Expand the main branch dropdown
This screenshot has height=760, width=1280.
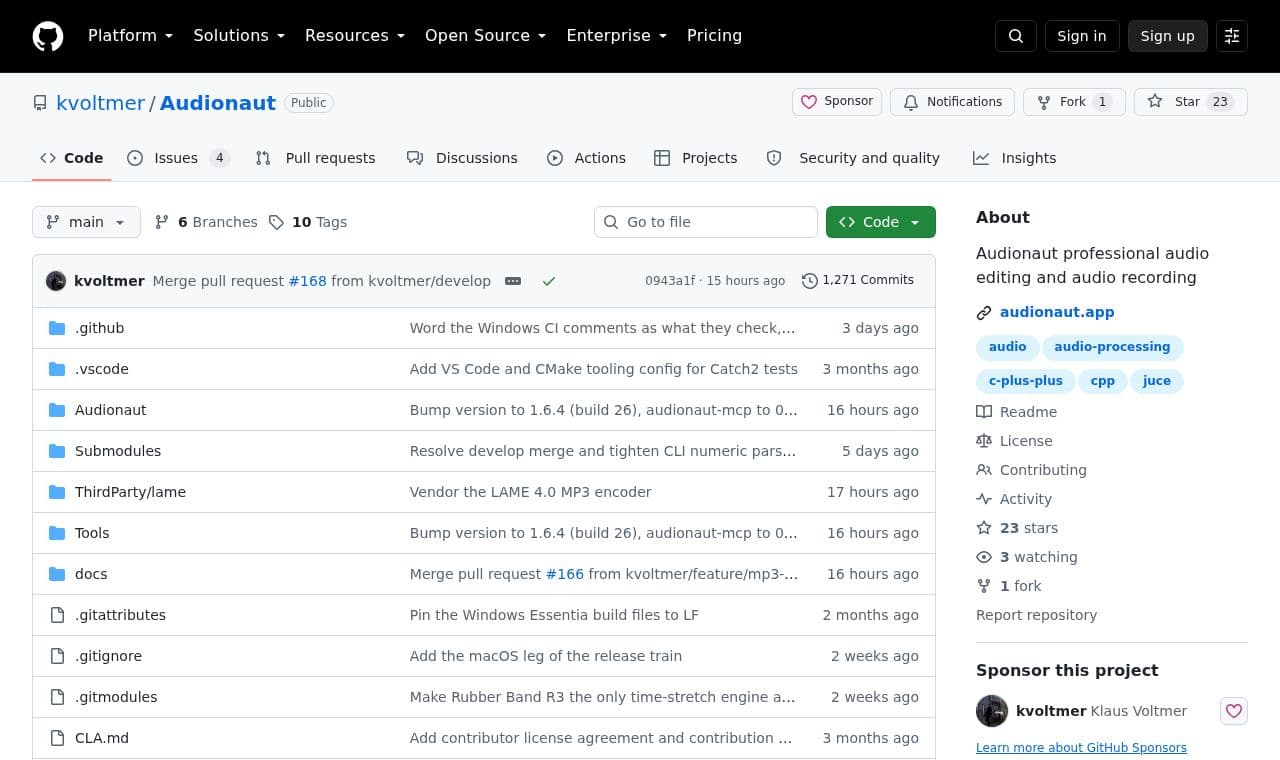click(86, 222)
